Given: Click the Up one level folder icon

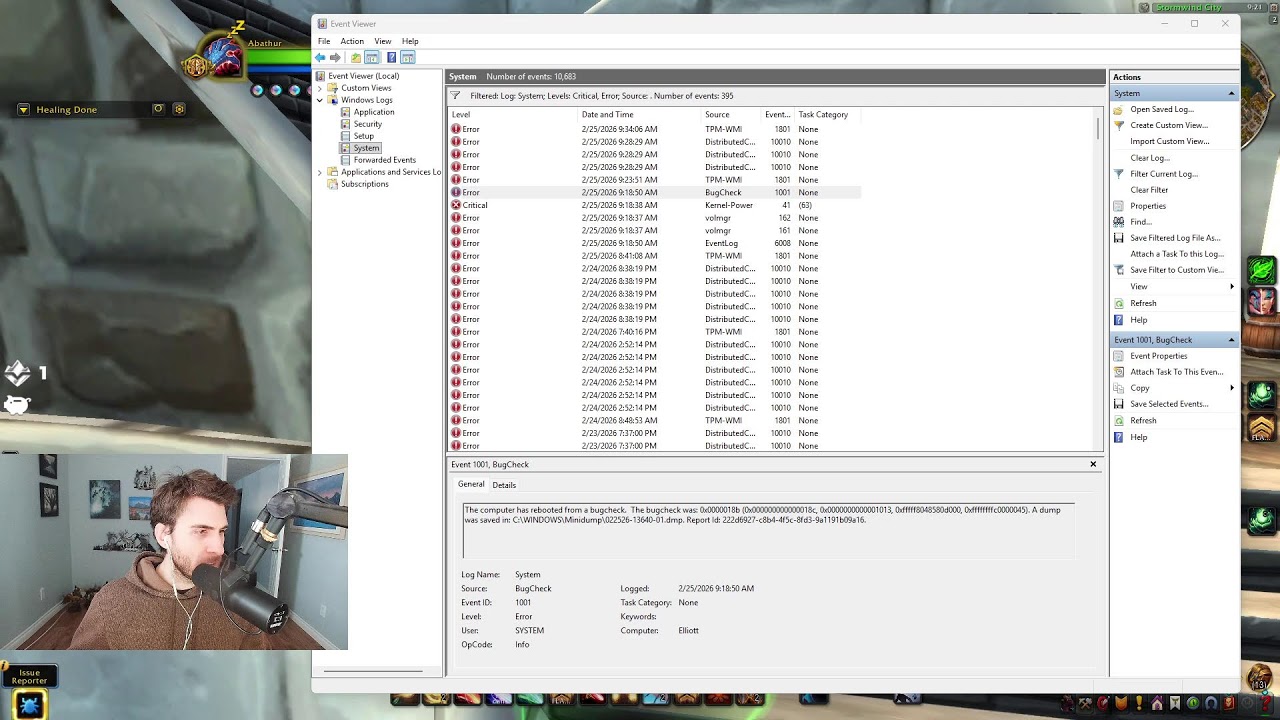Looking at the screenshot, I should click(356, 57).
